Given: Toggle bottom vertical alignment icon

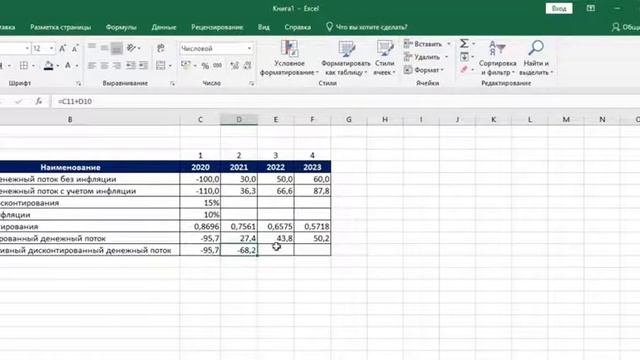Looking at the screenshot, I should click(x=117, y=48).
